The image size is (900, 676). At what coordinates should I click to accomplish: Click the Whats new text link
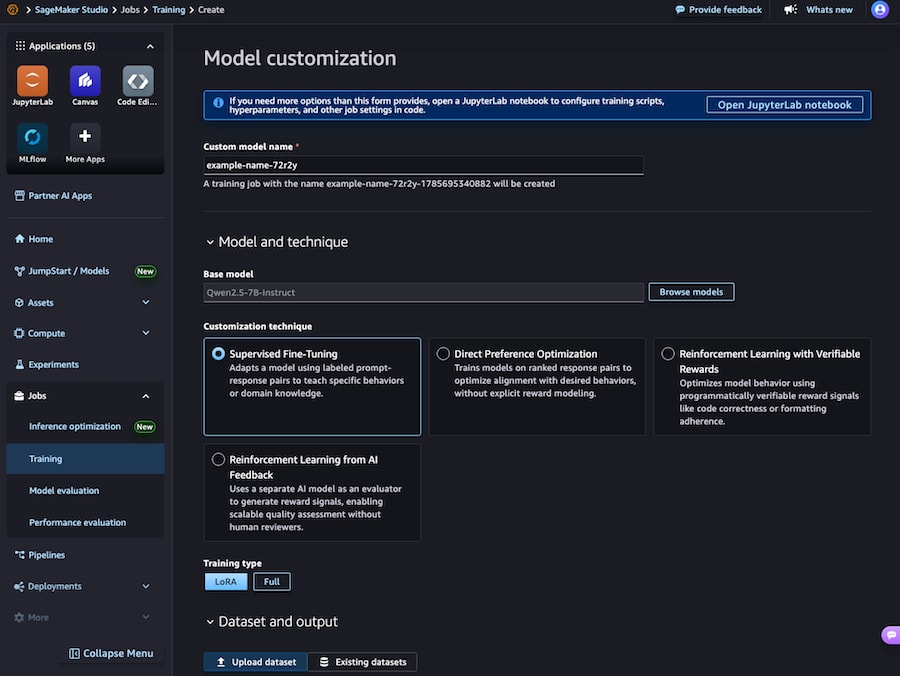(829, 10)
